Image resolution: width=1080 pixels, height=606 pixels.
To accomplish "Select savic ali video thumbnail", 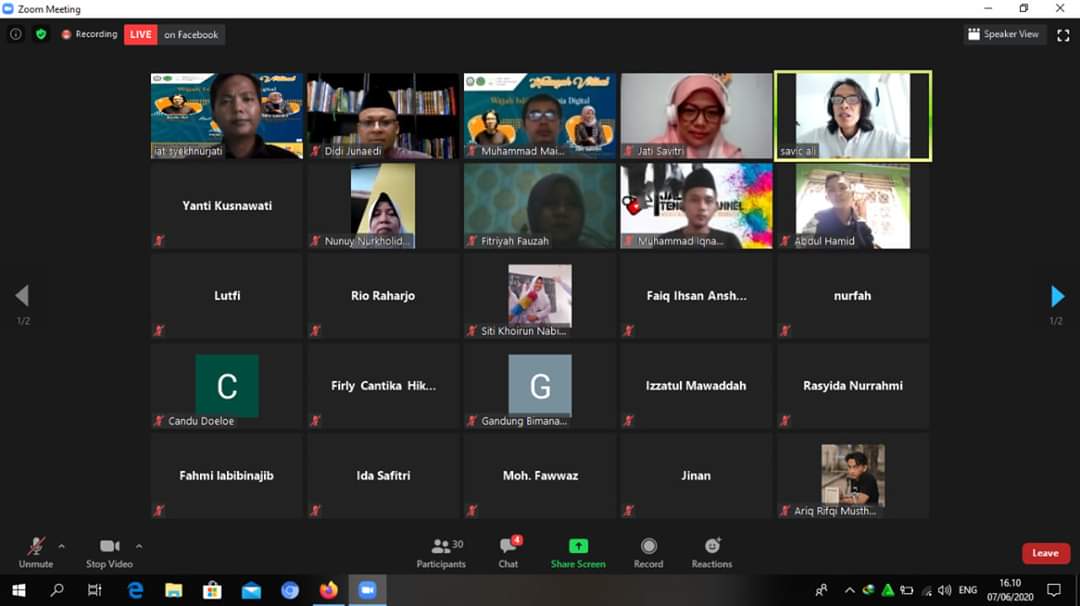I will tap(853, 116).
